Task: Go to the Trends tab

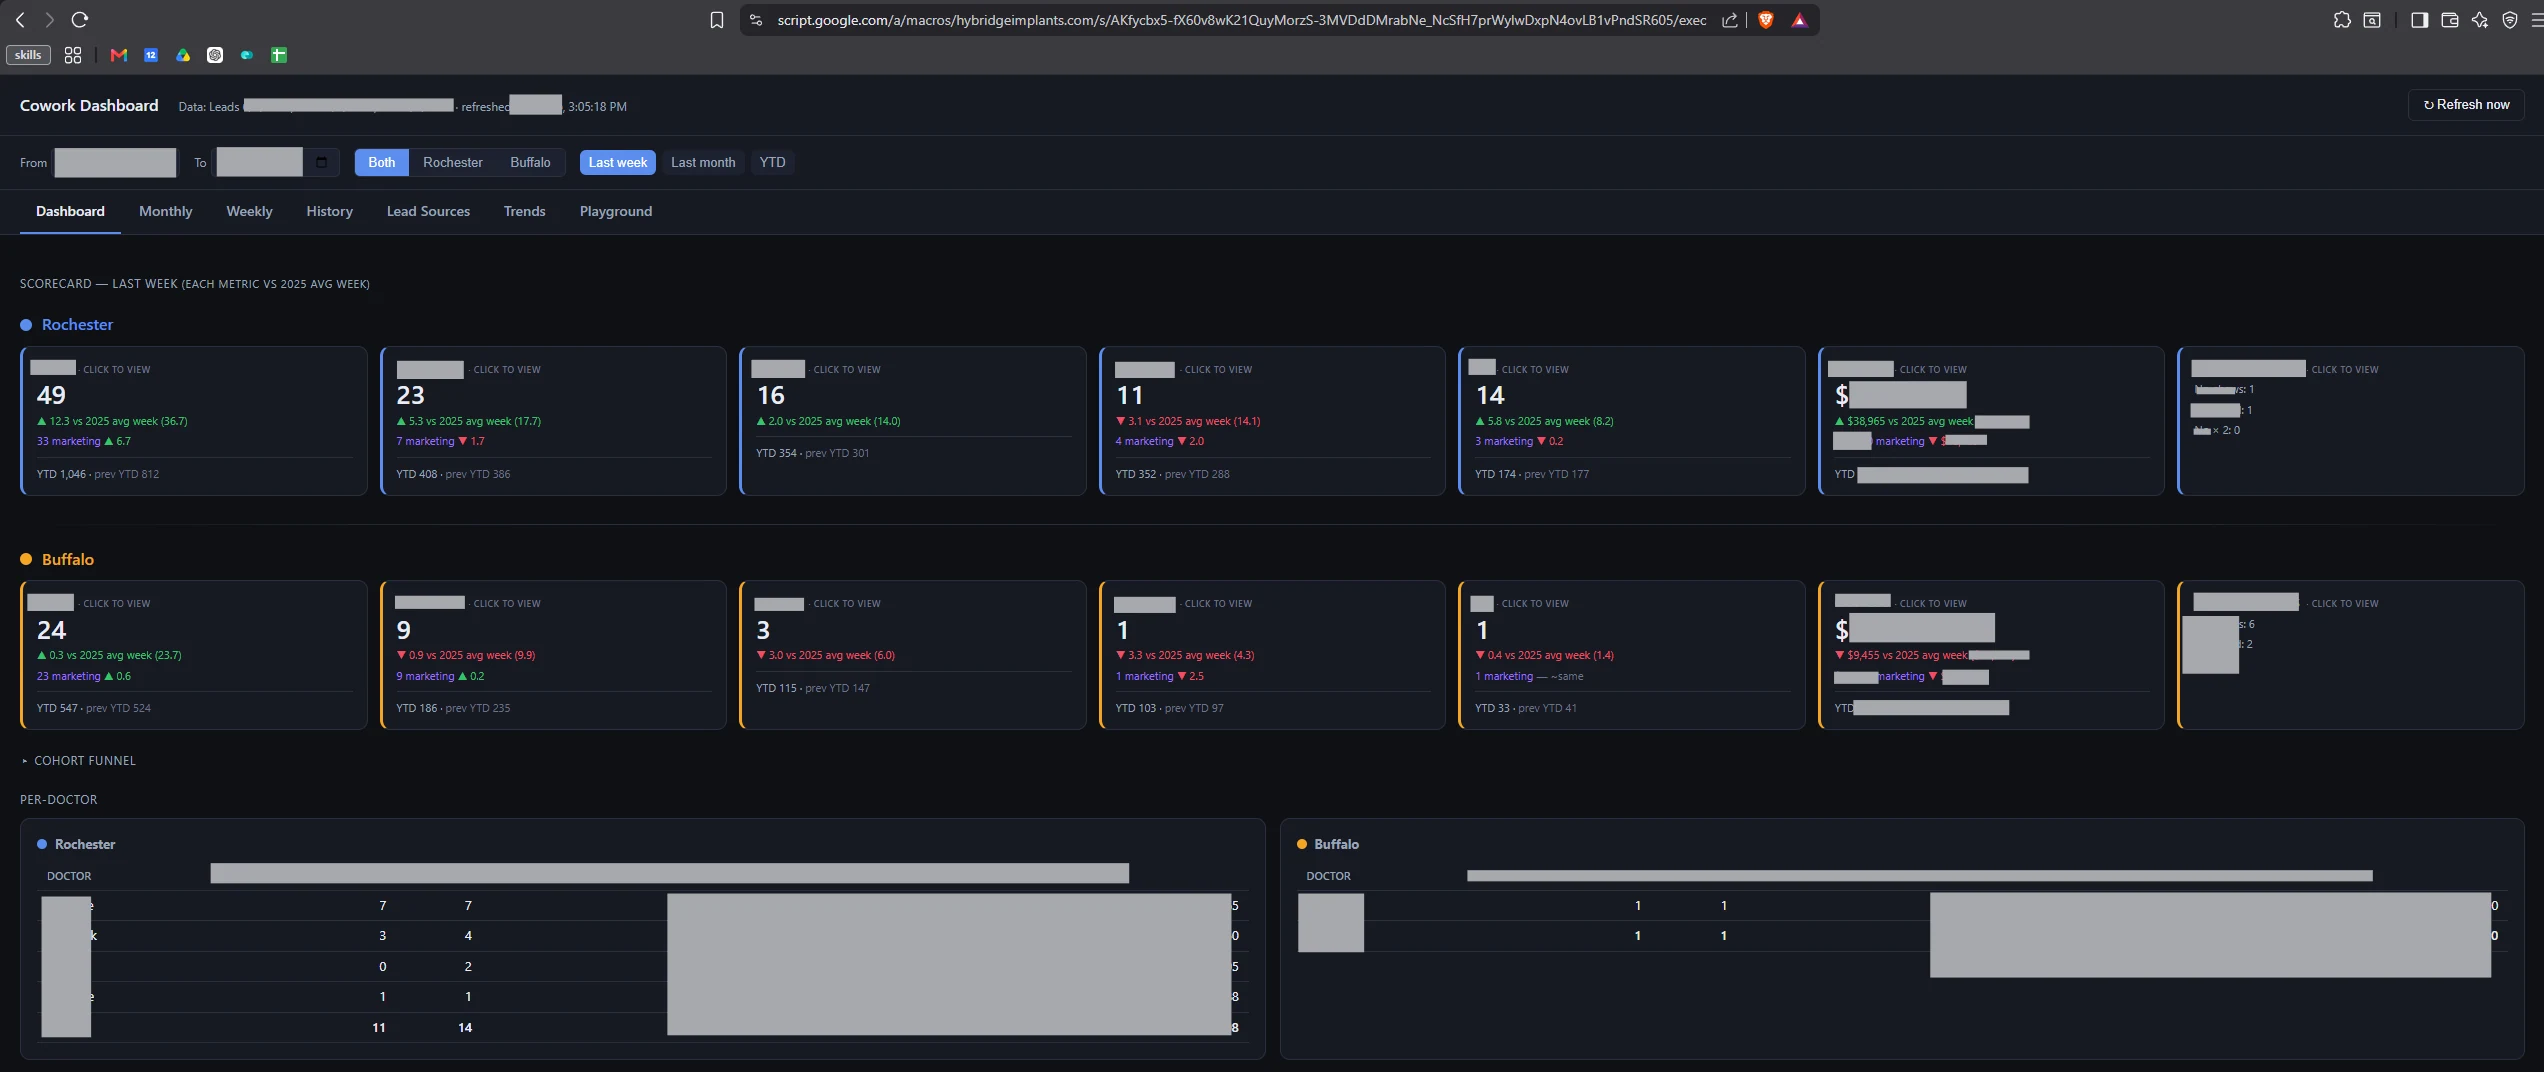Action: (524, 211)
